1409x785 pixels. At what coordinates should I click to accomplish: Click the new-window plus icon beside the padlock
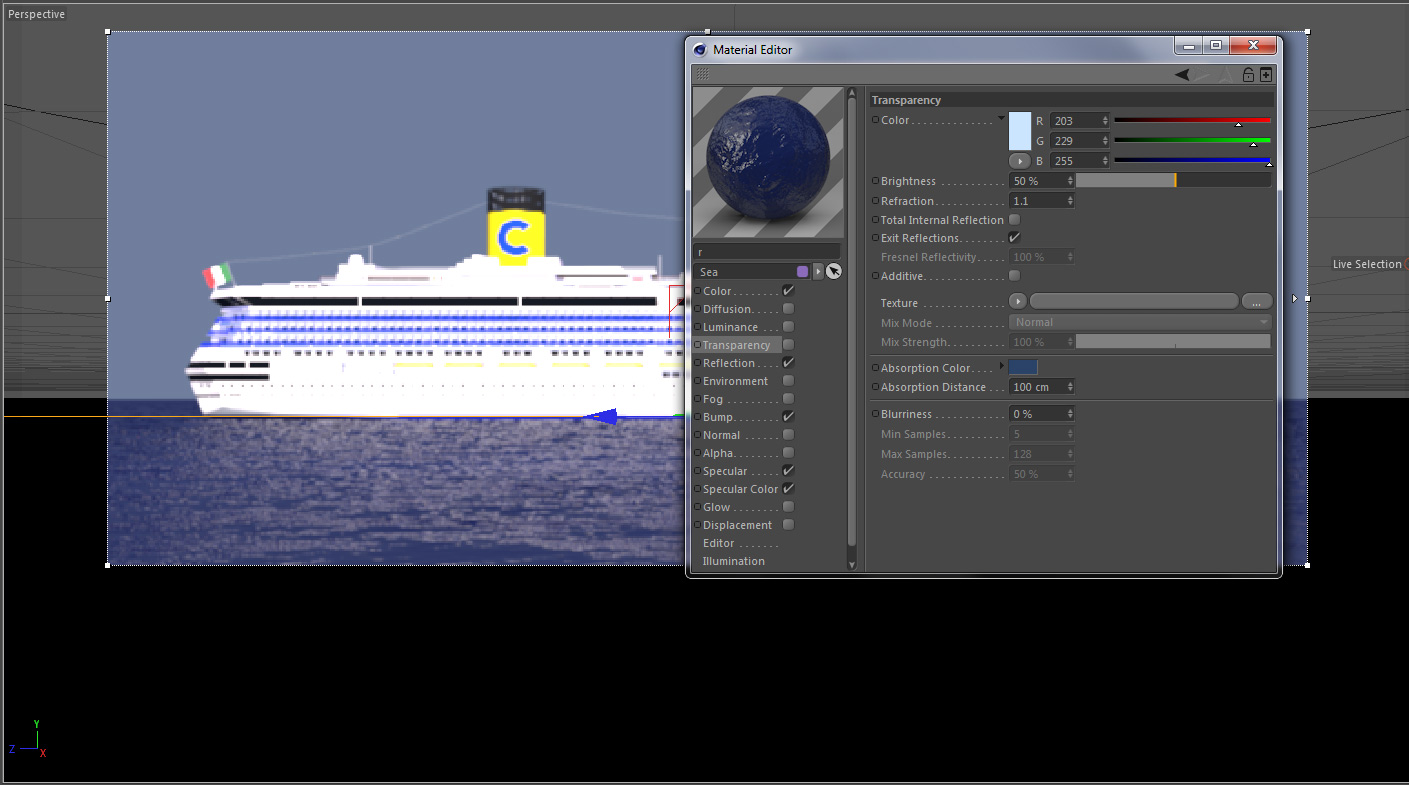1266,75
